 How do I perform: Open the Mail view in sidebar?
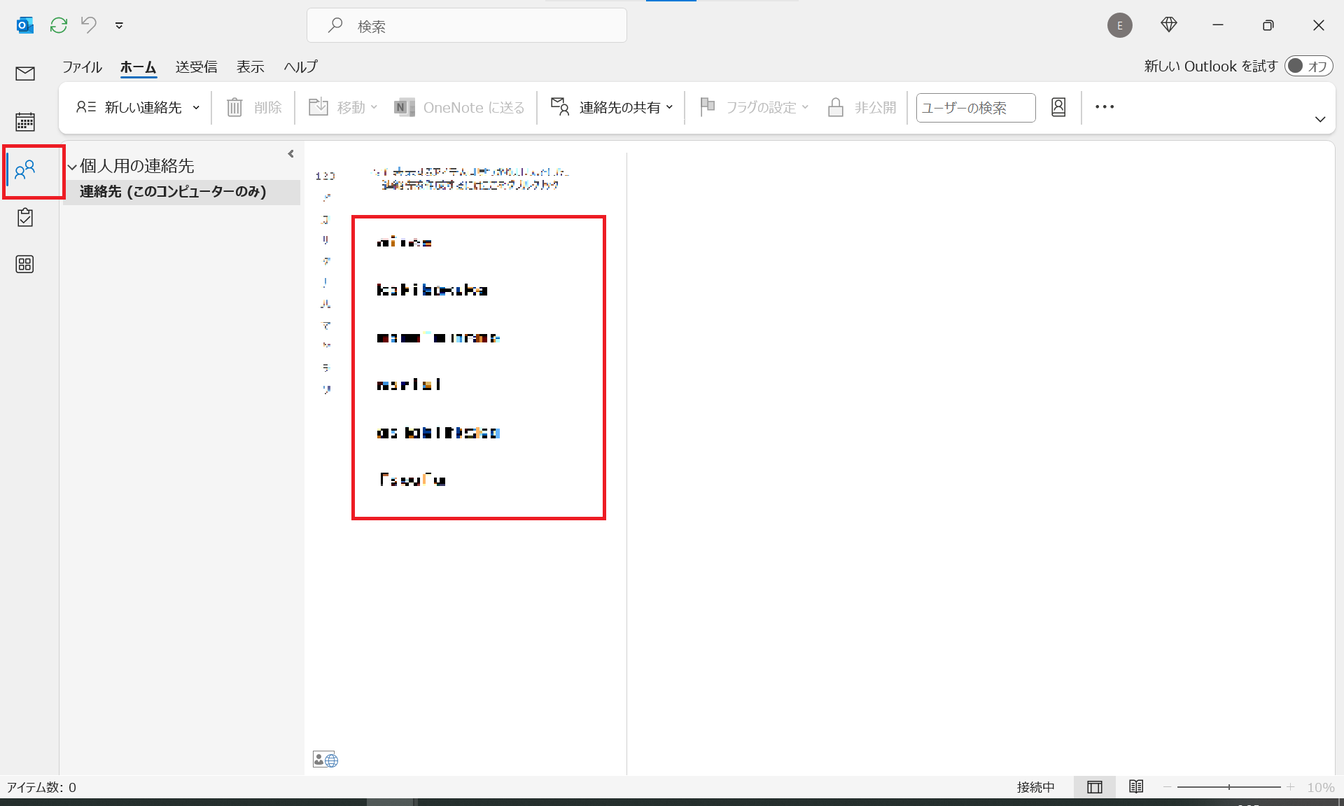25,73
